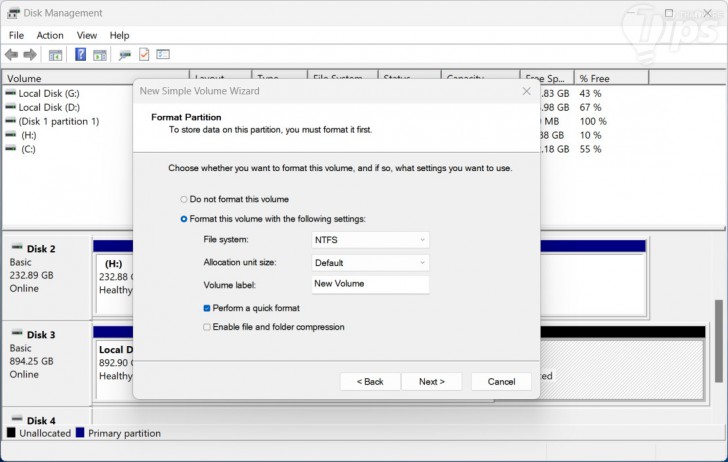
Task: Click the vertical scrollbar in the disk pane
Action: click(719, 341)
